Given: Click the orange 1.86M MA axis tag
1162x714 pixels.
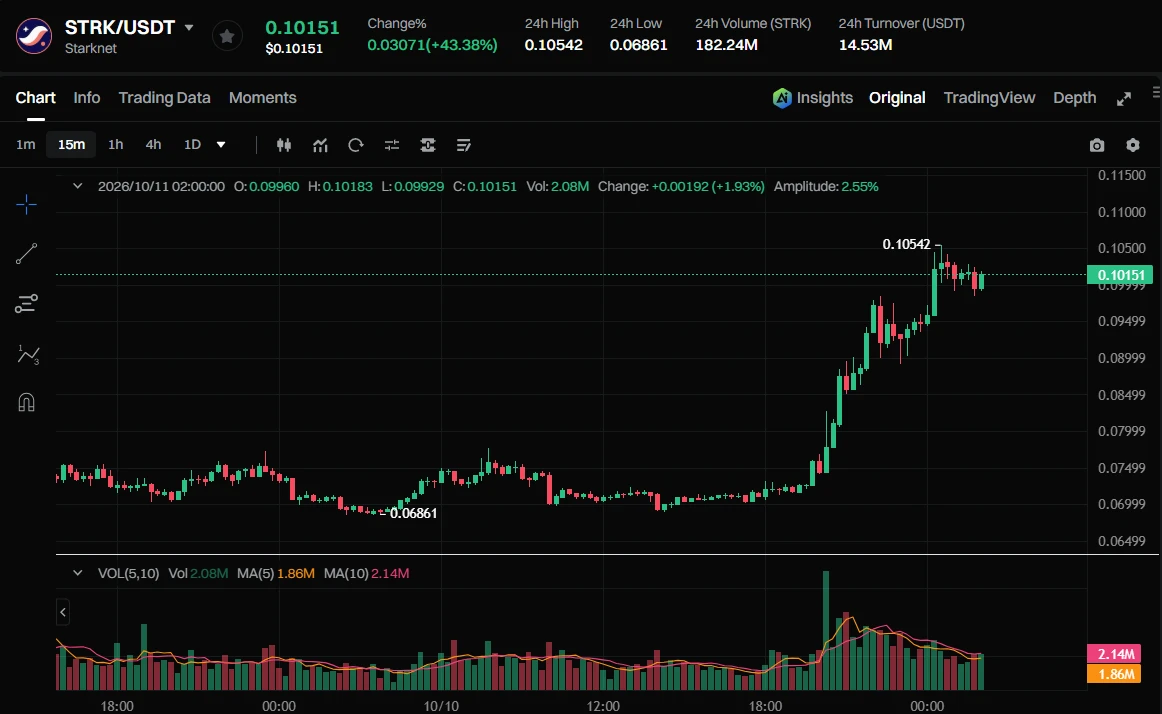Looking at the screenshot, I should pos(1114,674).
